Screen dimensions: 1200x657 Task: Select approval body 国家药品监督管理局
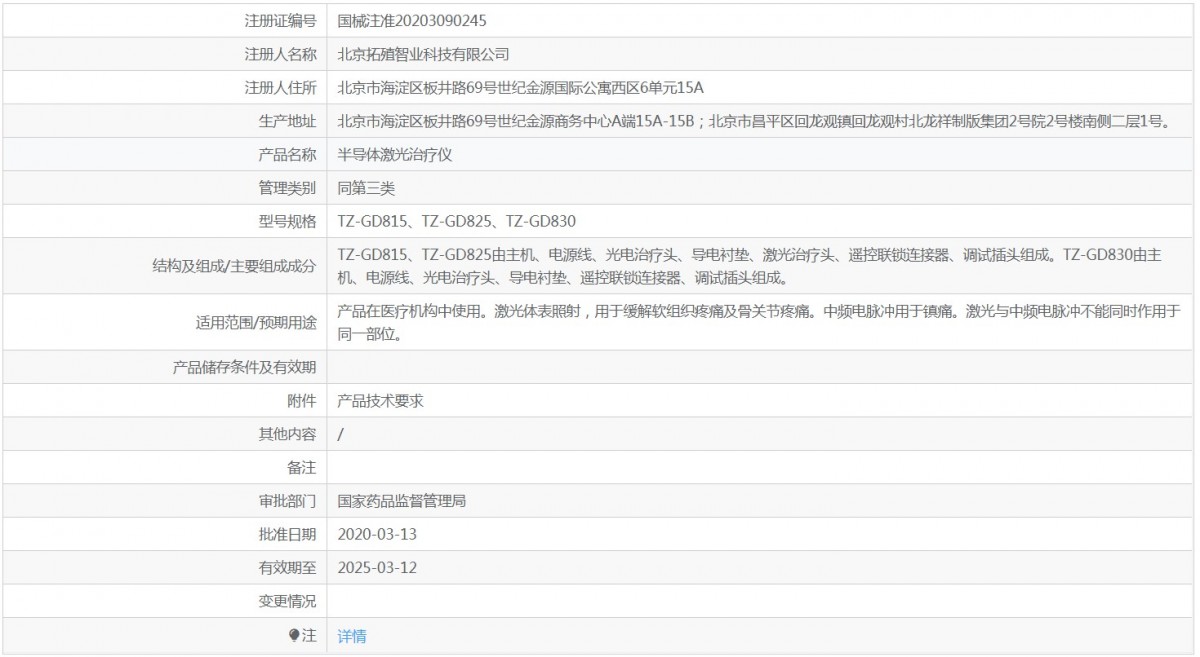click(402, 501)
